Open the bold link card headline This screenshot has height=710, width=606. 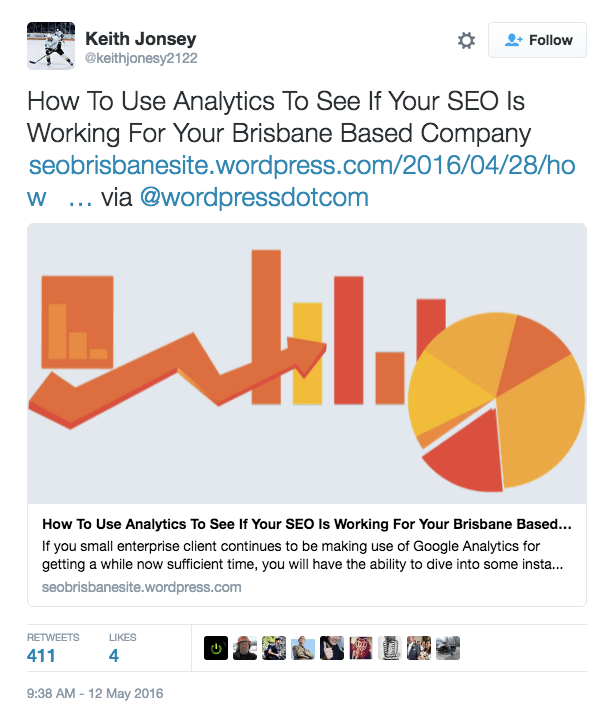point(306,523)
